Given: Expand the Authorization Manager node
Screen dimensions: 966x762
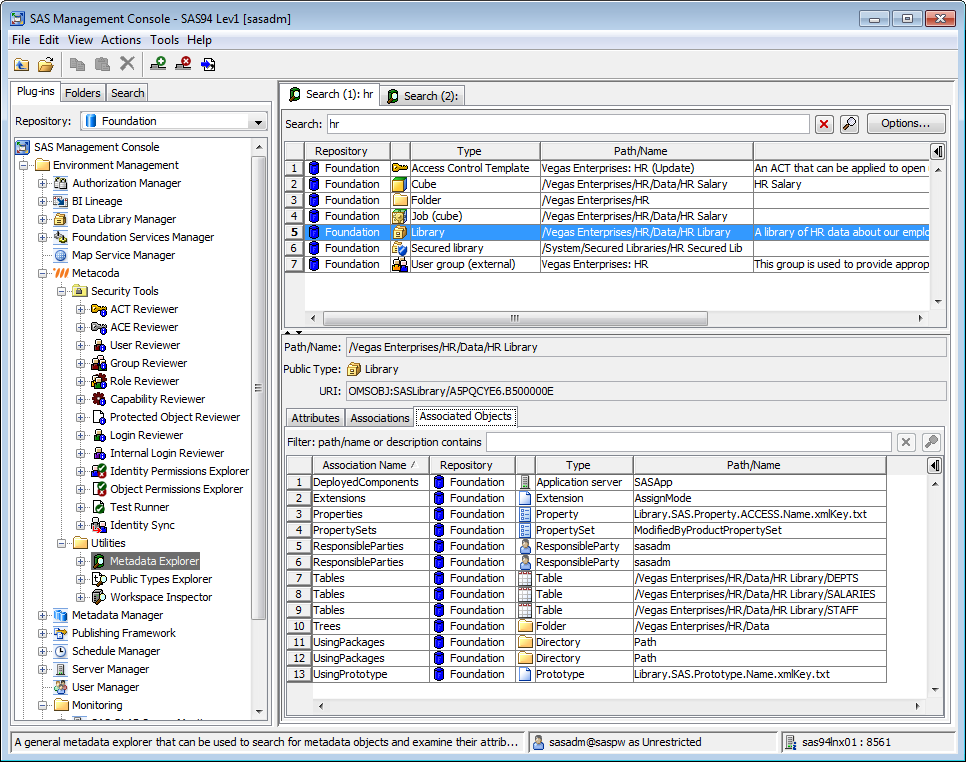Looking at the screenshot, I should coord(43,184).
